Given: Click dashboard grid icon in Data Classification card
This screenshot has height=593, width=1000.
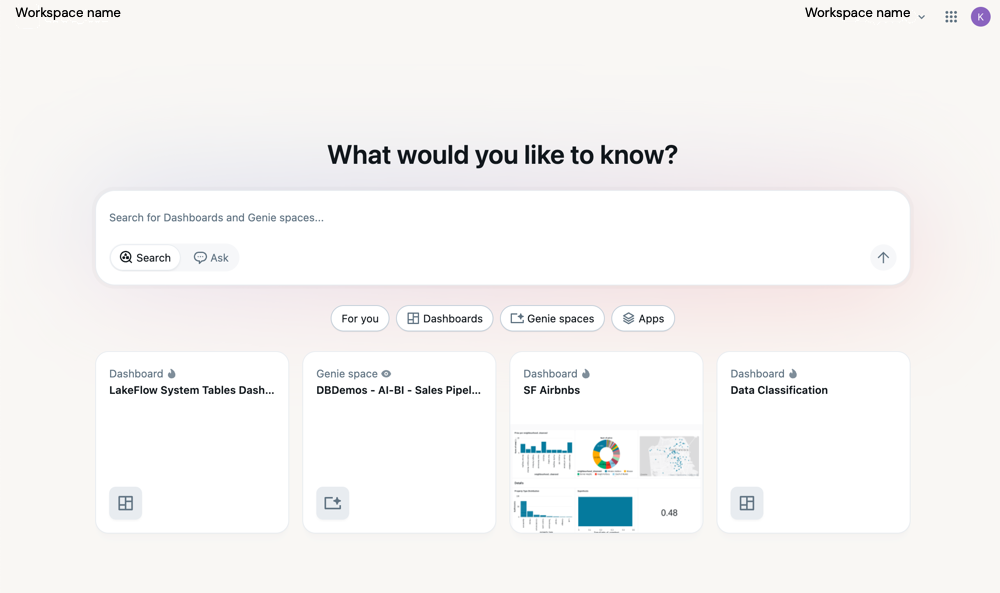Looking at the screenshot, I should click(x=747, y=503).
